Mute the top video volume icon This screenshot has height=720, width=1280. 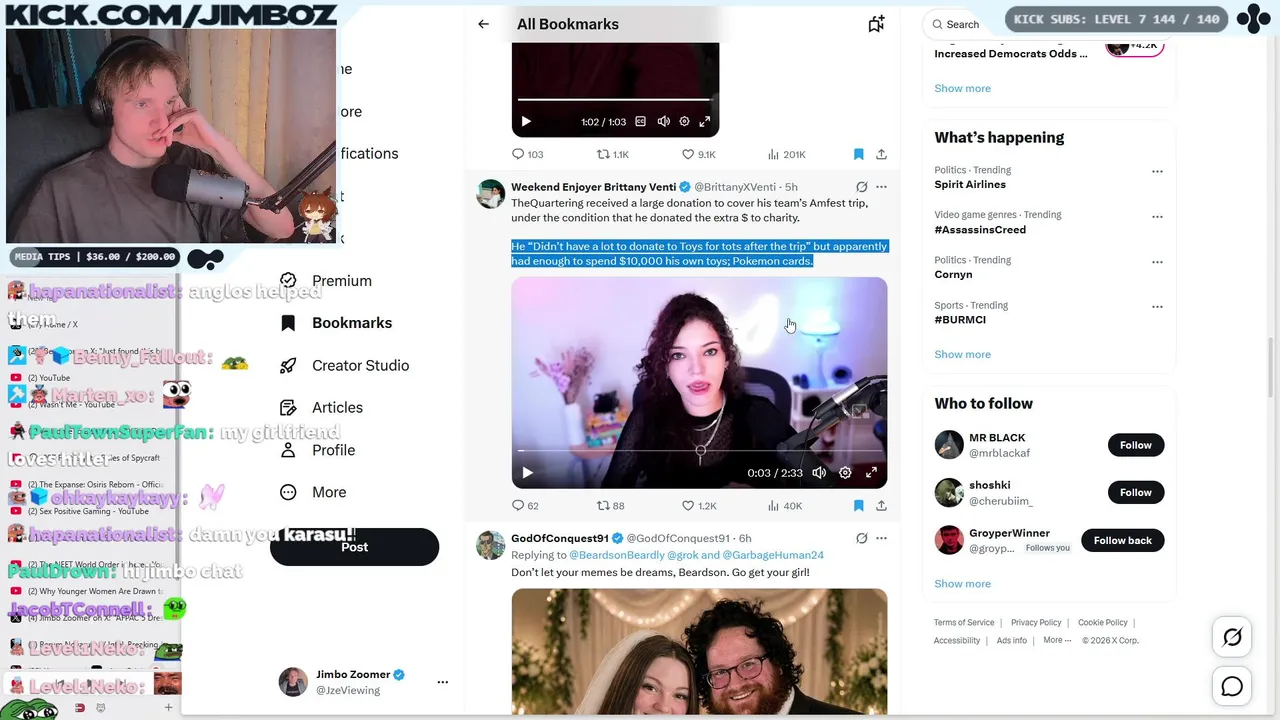pyautogui.click(x=663, y=122)
